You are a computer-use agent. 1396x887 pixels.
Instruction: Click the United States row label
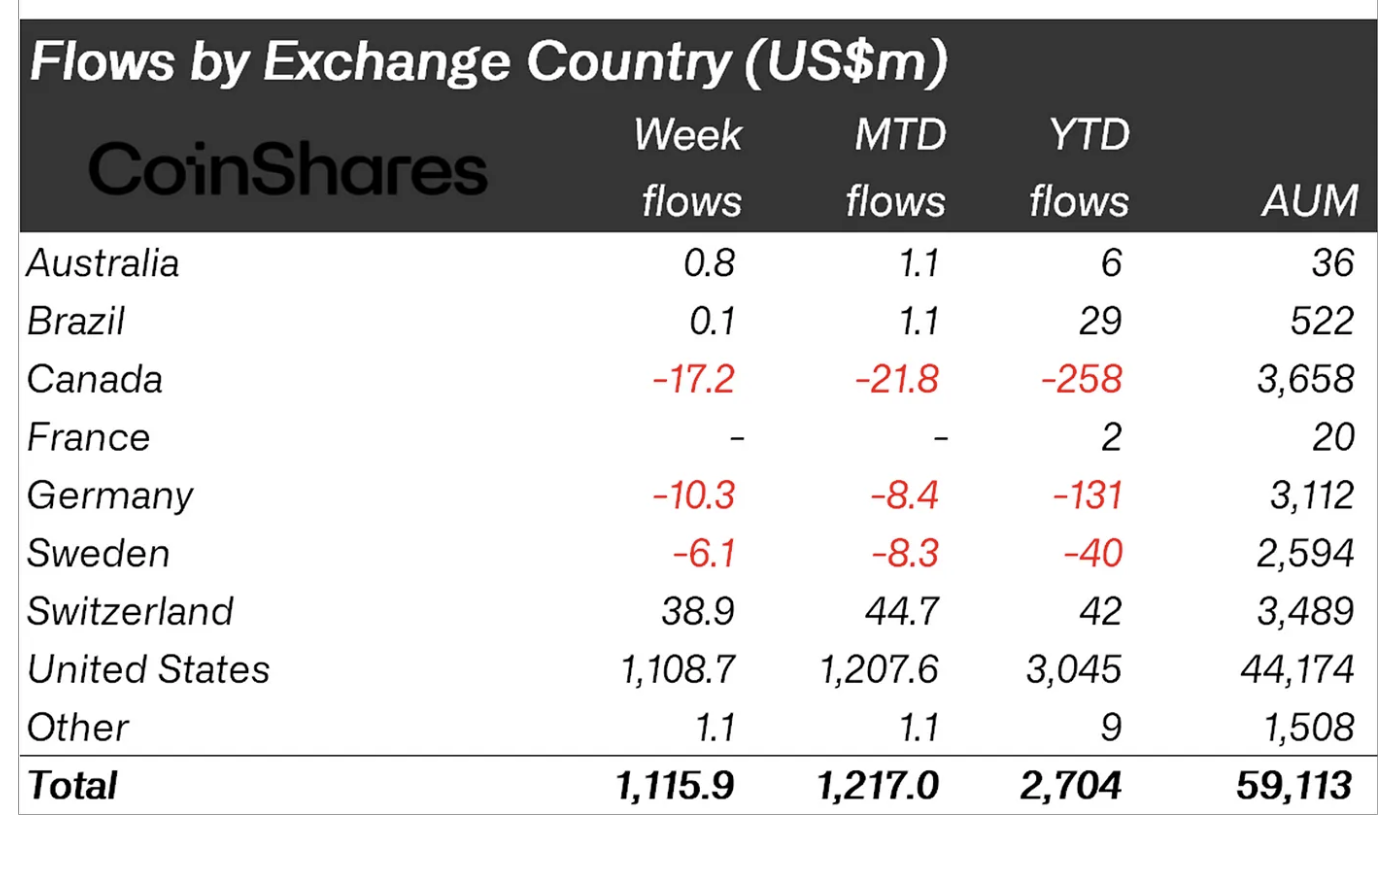point(149,669)
